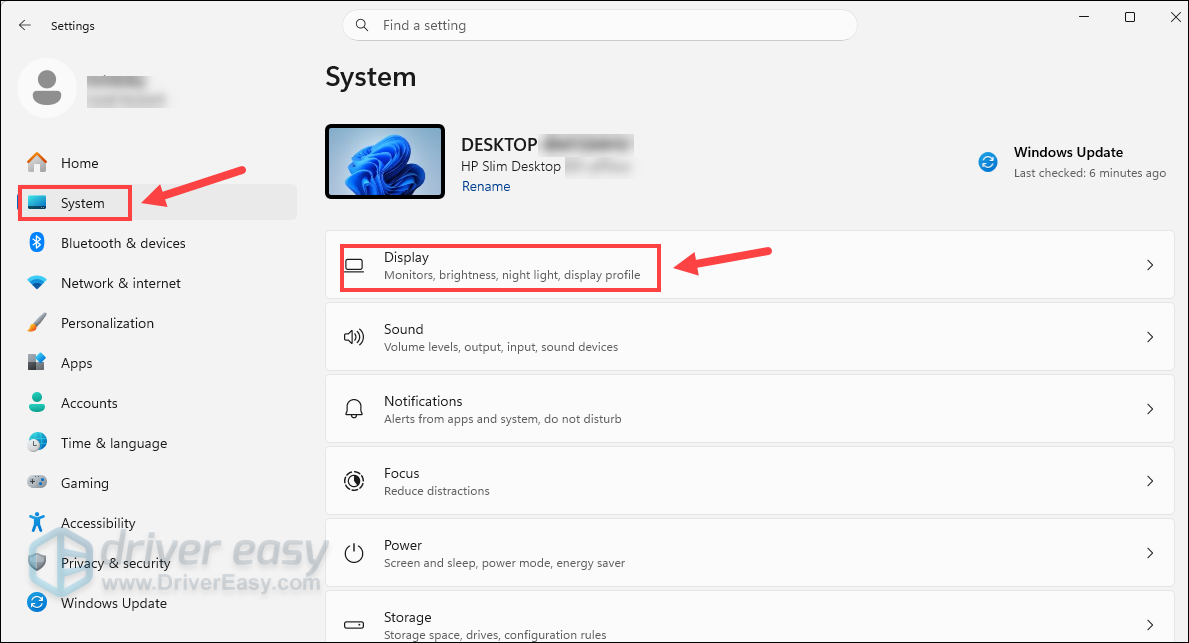Click the Power icon
The image size is (1189, 643).
tap(353, 553)
